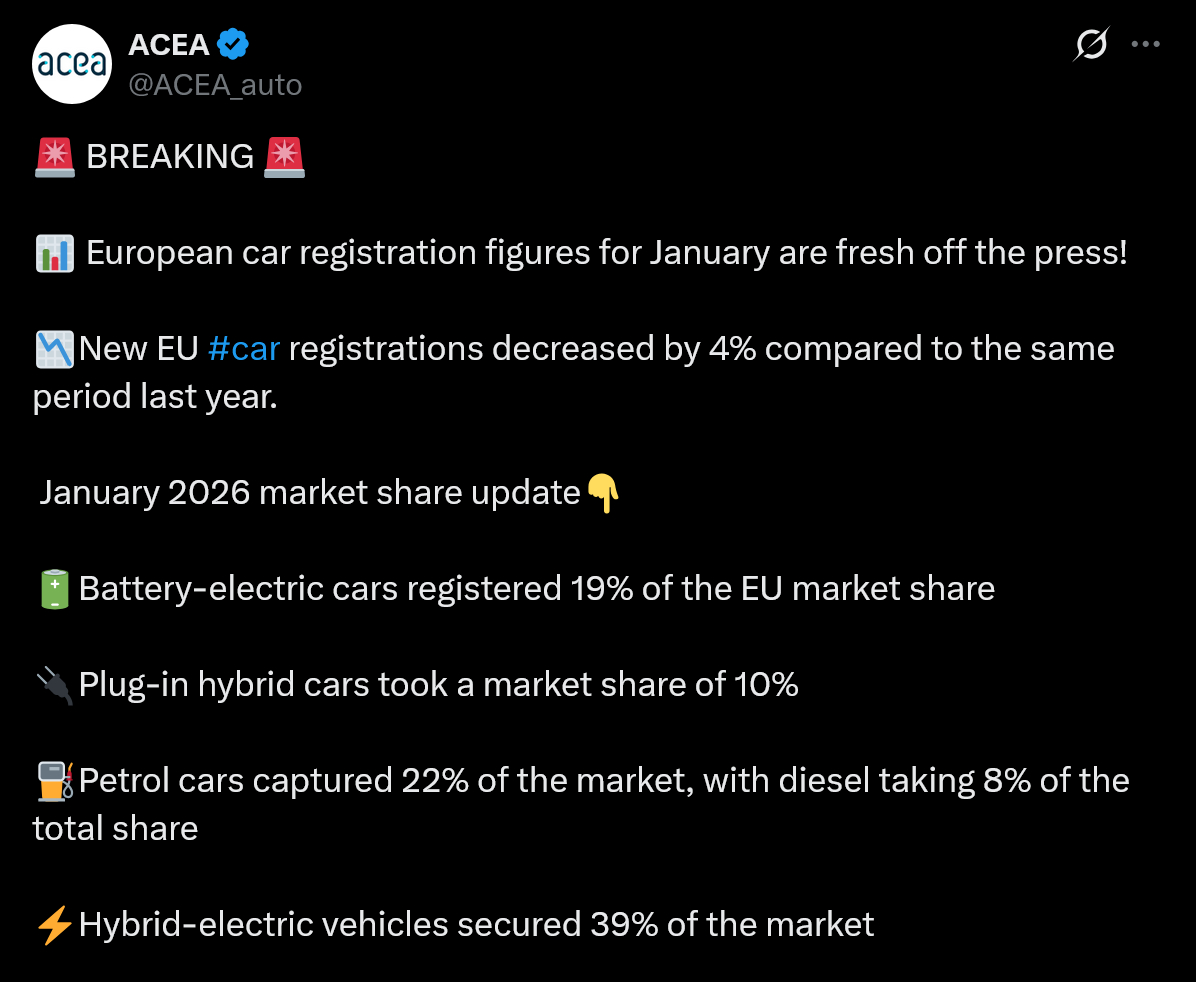This screenshot has width=1196, height=982.
Task: Click the bar chart emoji
Action: click(x=54, y=253)
